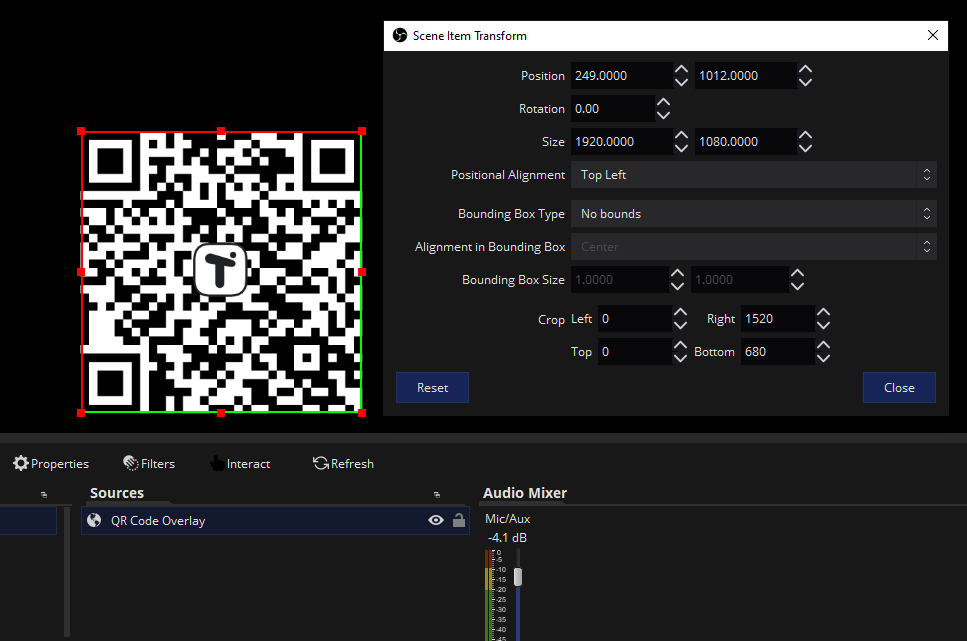
Task: Click the Mic/Aux audio level meter
Action: point(488,595)
